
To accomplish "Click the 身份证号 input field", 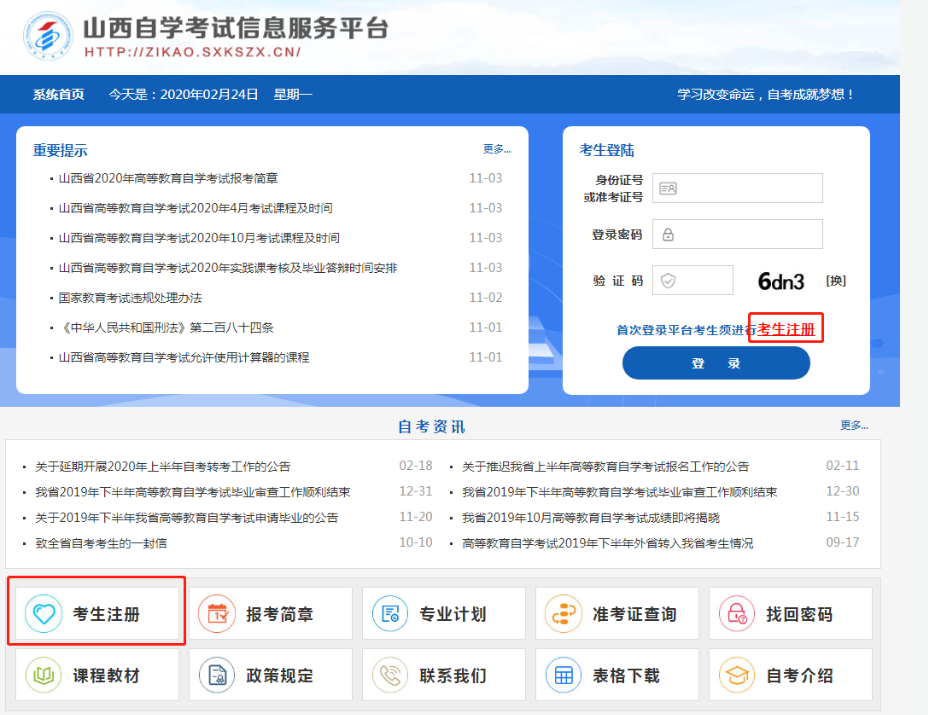I will (737, 188).
